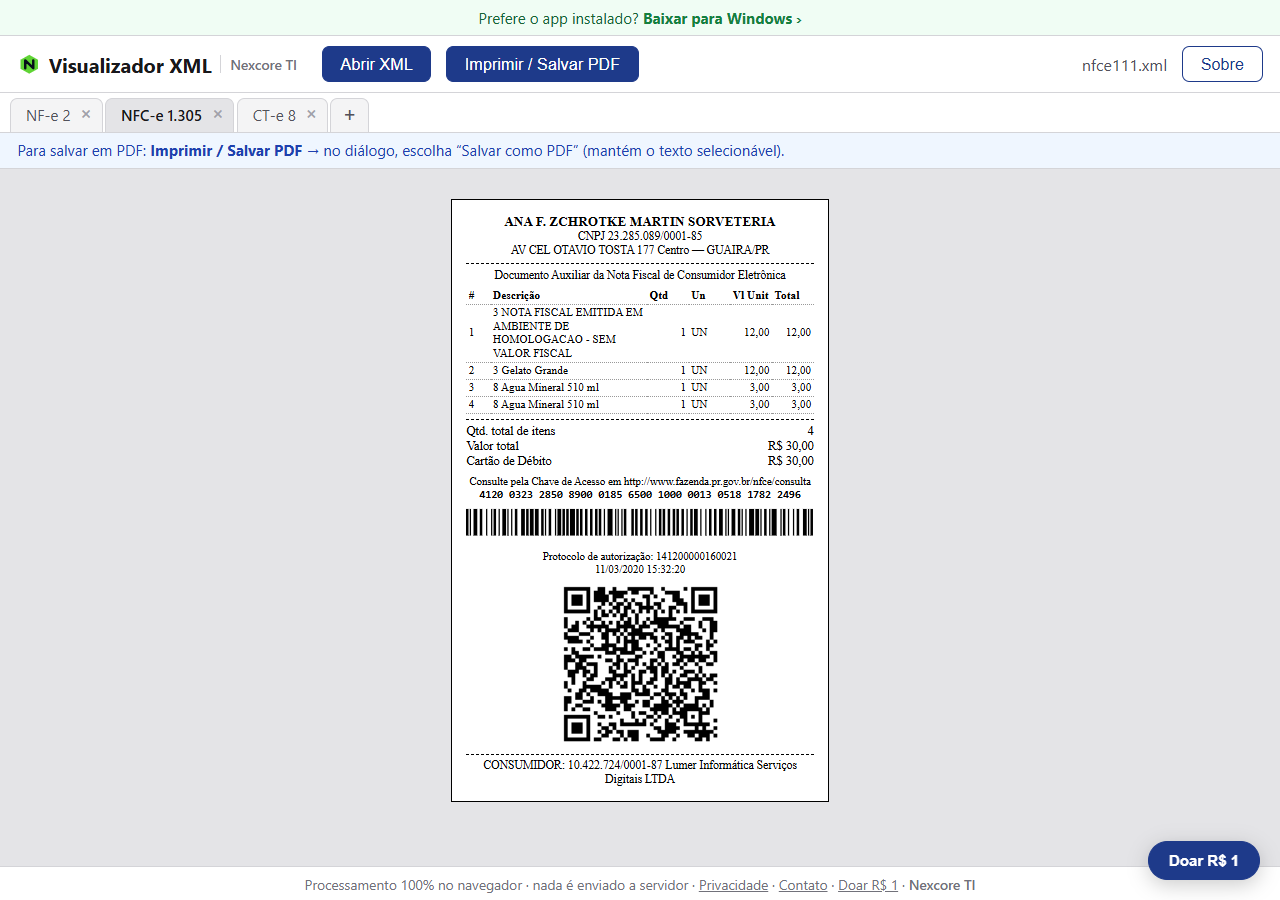Click the CONSUMIDOR Lumer Informática line
Screen dimensions: 1280x900
[640, 772]
